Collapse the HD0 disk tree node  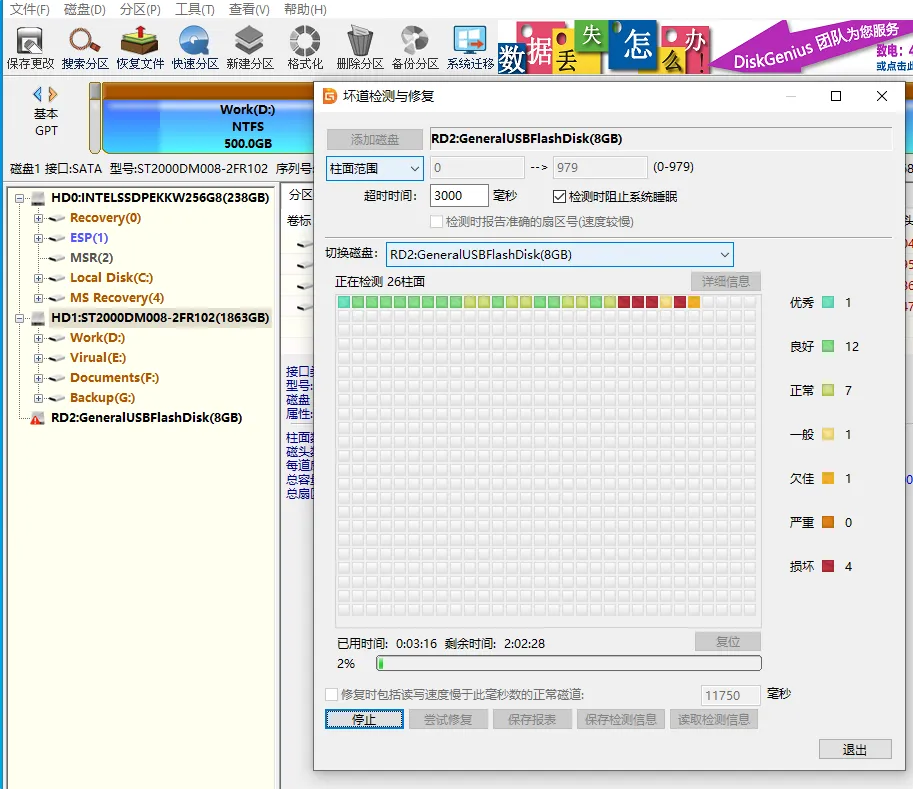(20, 199)
